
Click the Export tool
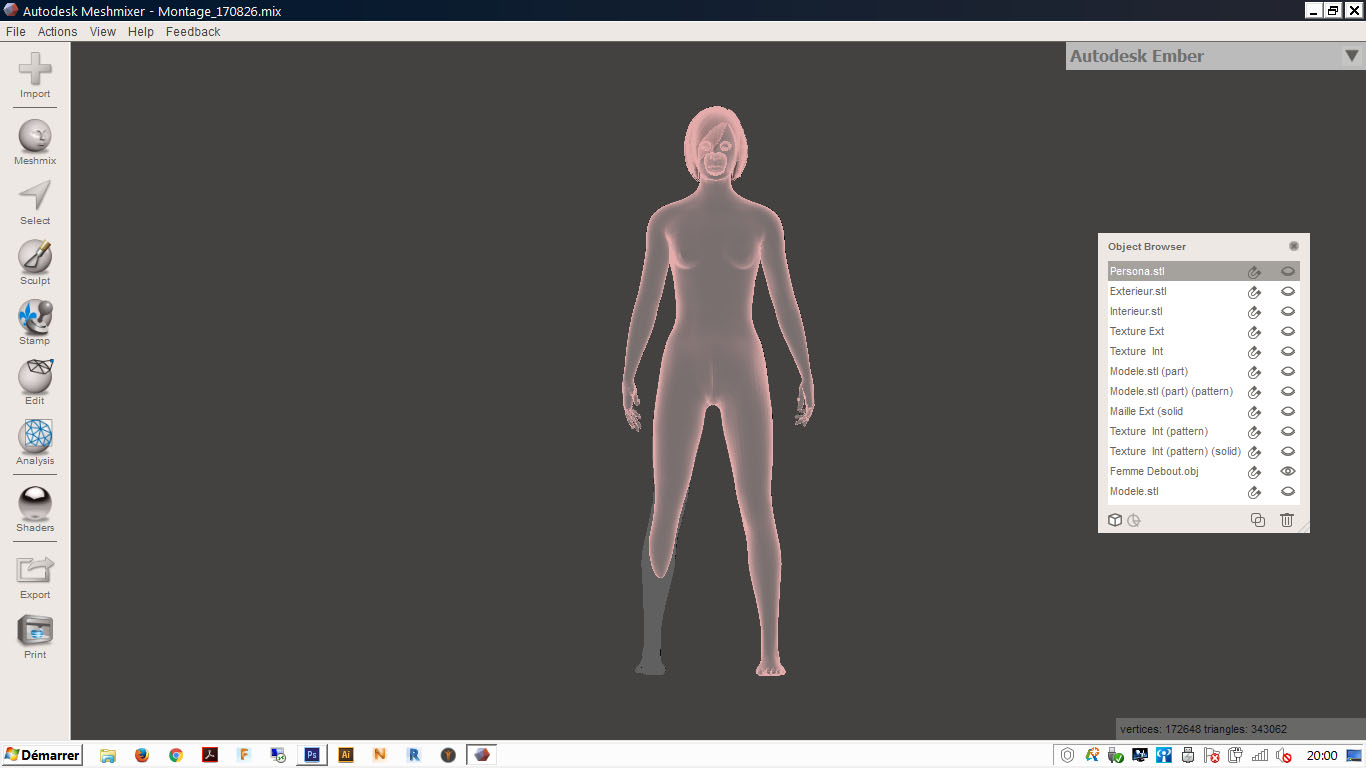pyautogui.click(x=35, y=576)
